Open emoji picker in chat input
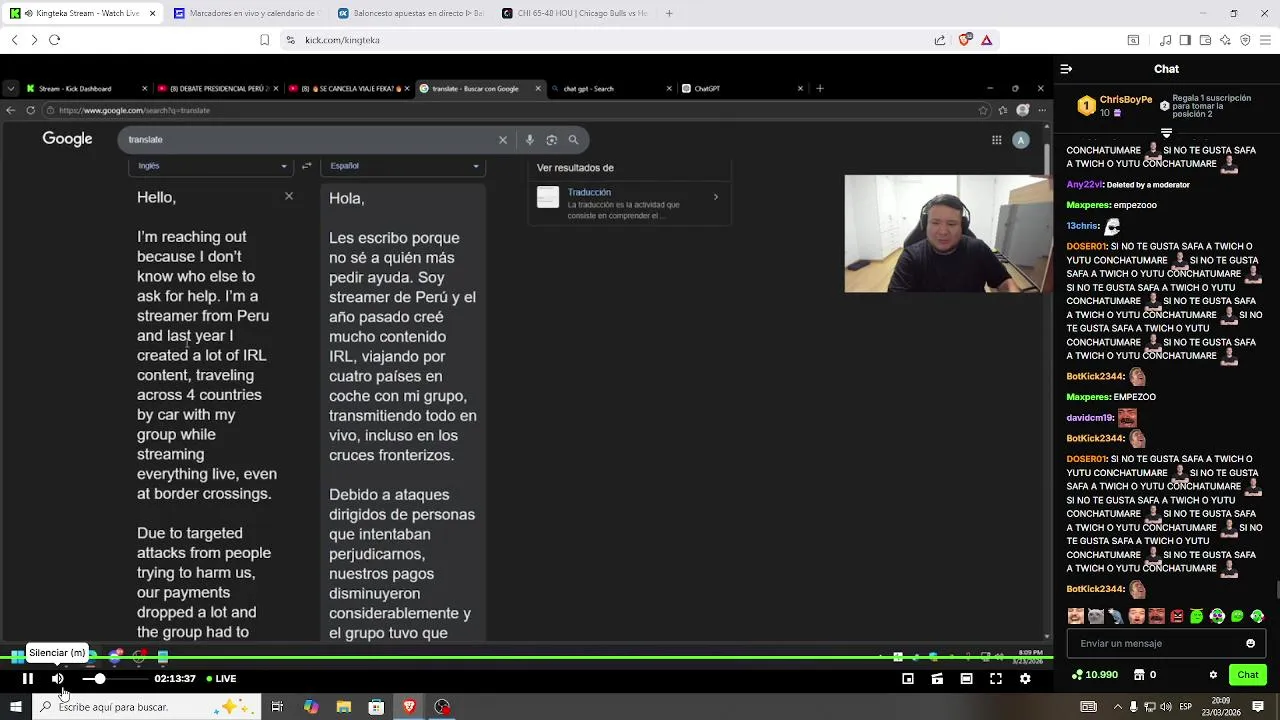The height and width of the screenshot is (720, 1280). (1250, 643)
